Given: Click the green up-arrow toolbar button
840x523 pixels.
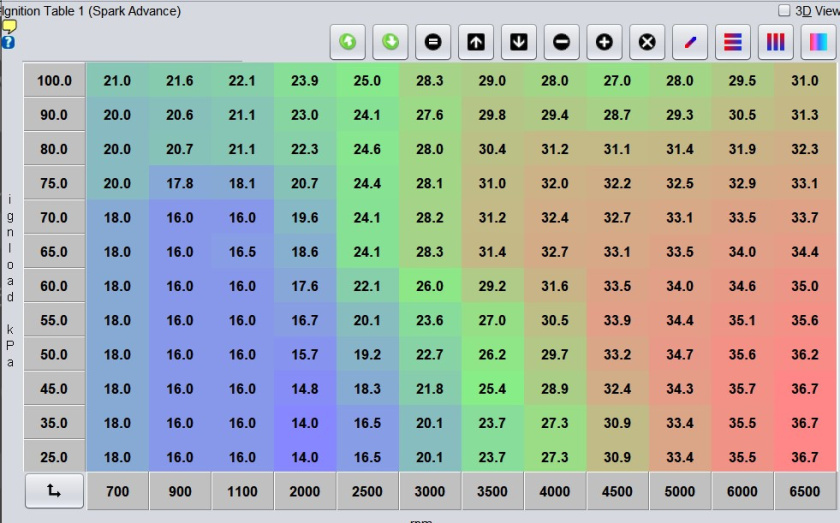Looking at the screenshot, I should click(x=348, y=42).
